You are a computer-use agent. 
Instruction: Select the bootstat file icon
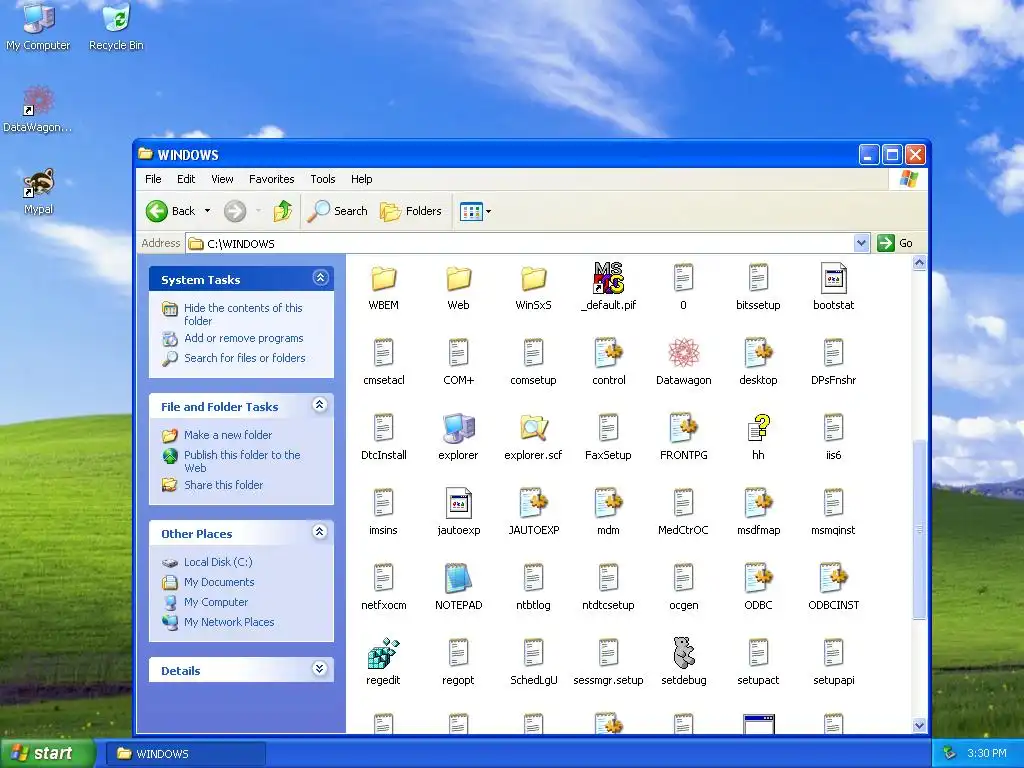(833, 278)
